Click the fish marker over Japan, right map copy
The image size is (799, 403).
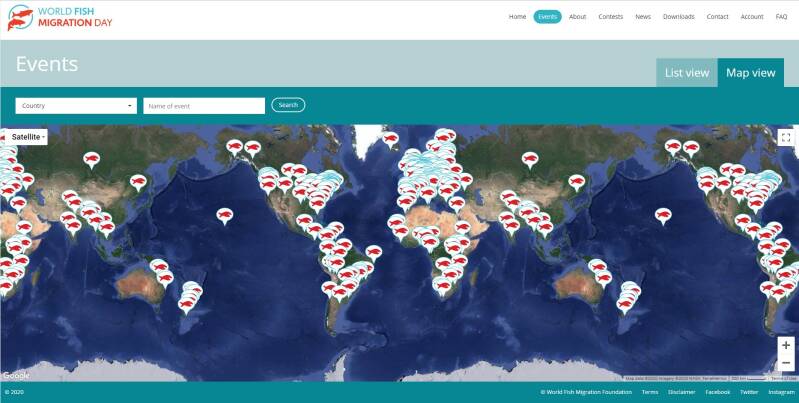point(577,181)
